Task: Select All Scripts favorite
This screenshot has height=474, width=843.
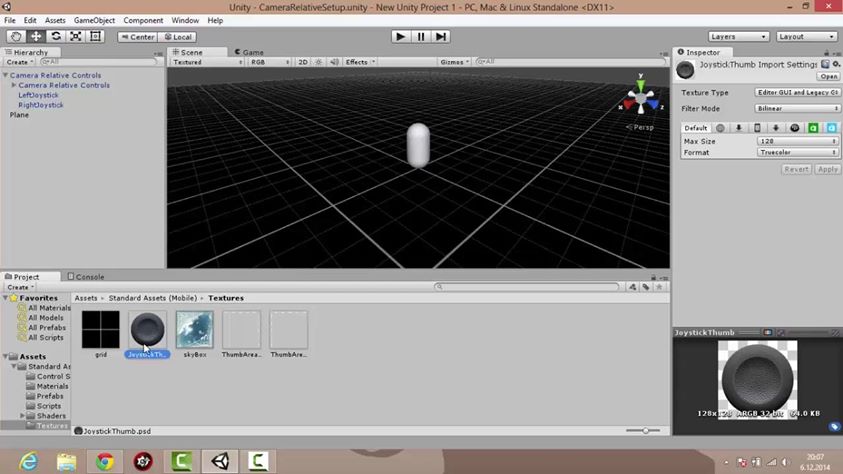Action: tap(41, 337)
